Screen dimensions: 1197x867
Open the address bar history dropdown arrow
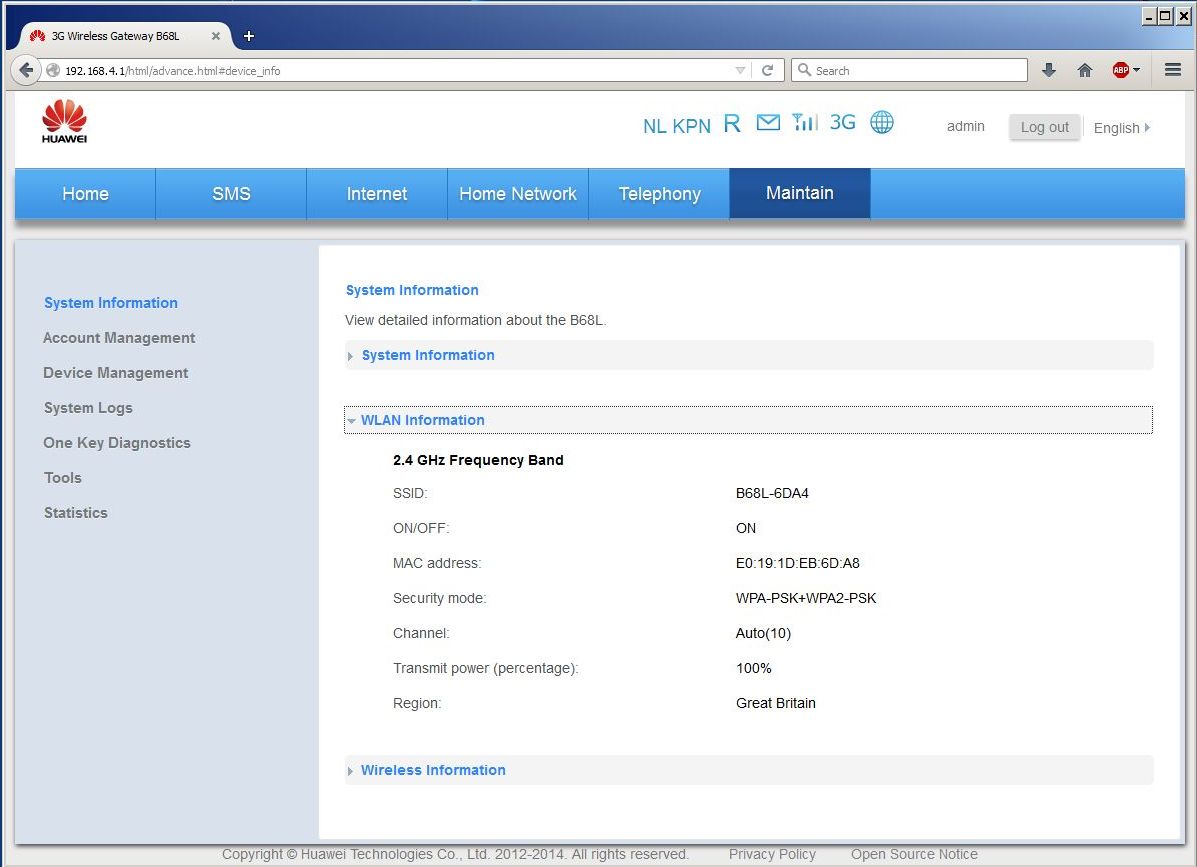coord(740,70)
